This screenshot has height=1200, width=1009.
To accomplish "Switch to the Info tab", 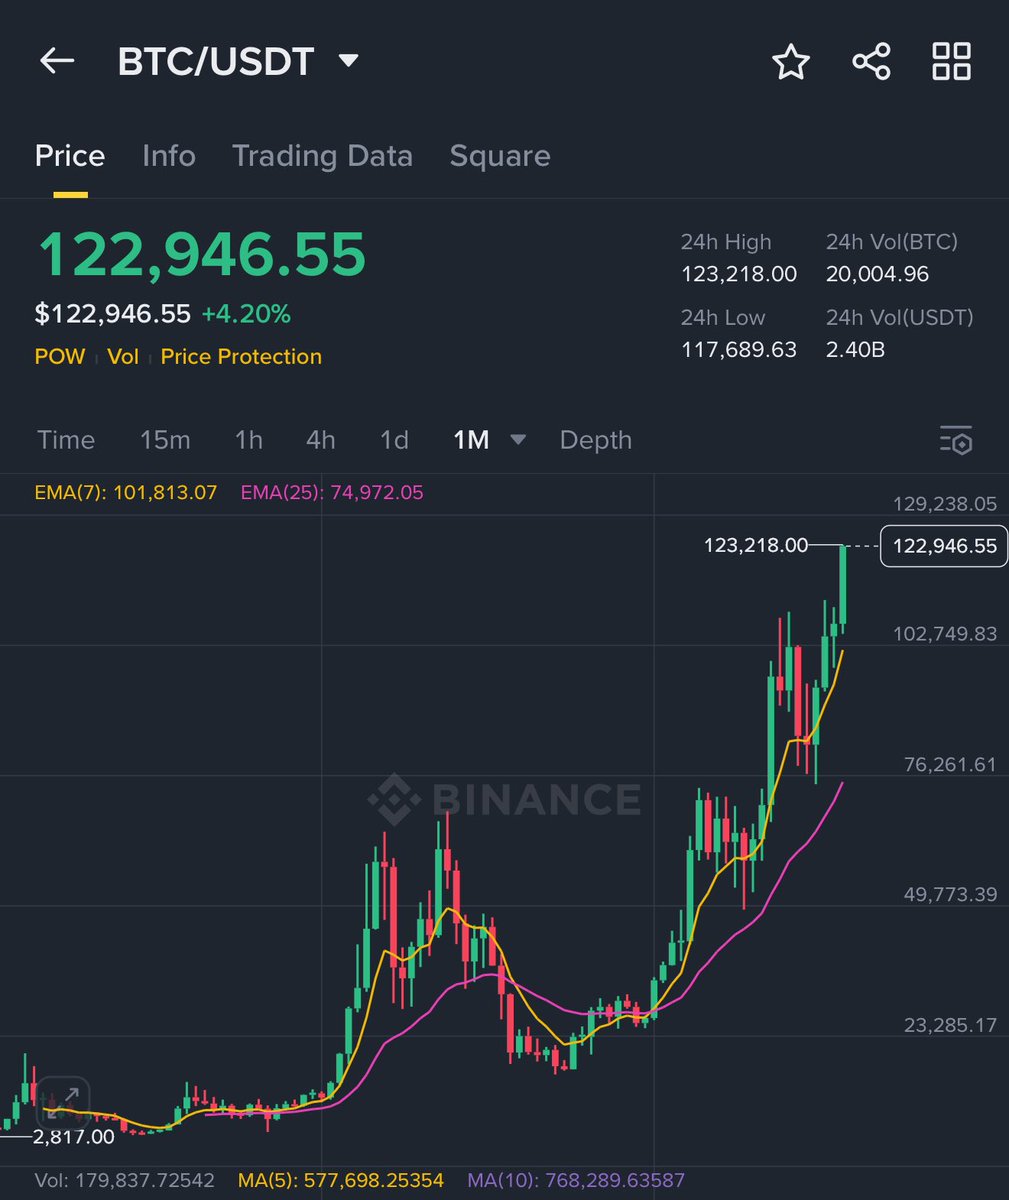I will tap(169, 156).
